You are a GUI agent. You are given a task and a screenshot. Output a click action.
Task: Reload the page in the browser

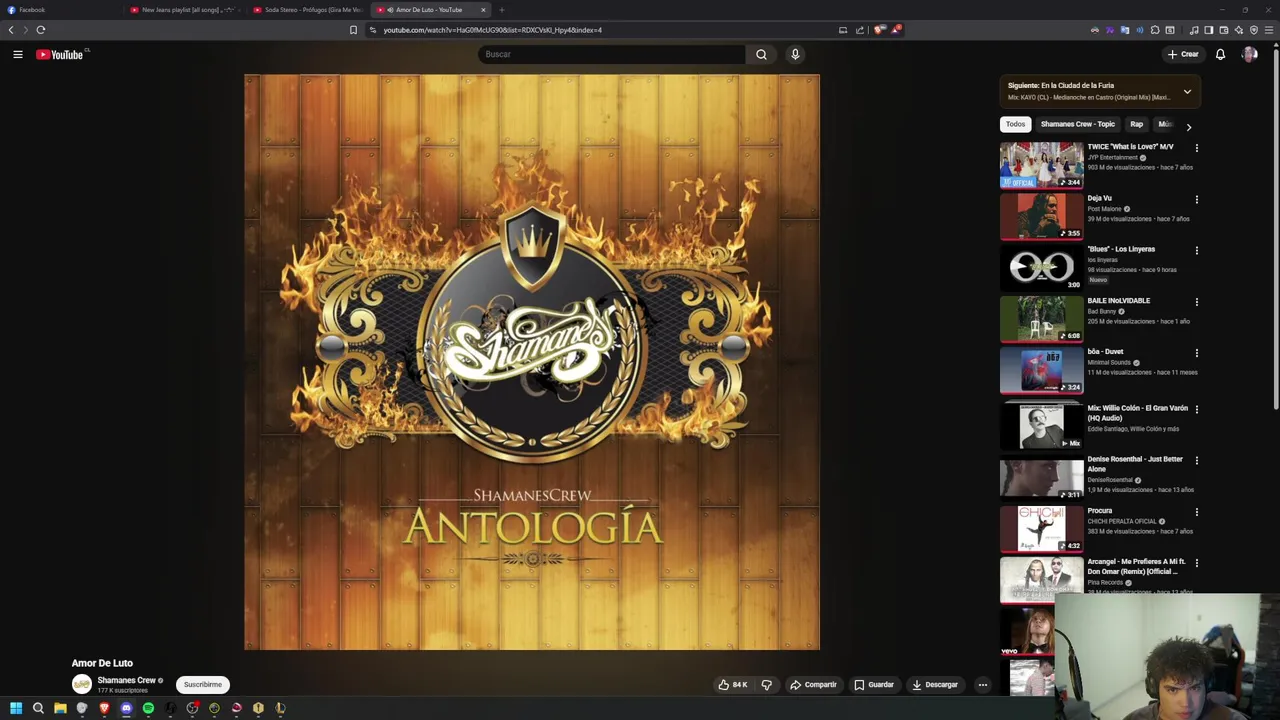(41, 30)
